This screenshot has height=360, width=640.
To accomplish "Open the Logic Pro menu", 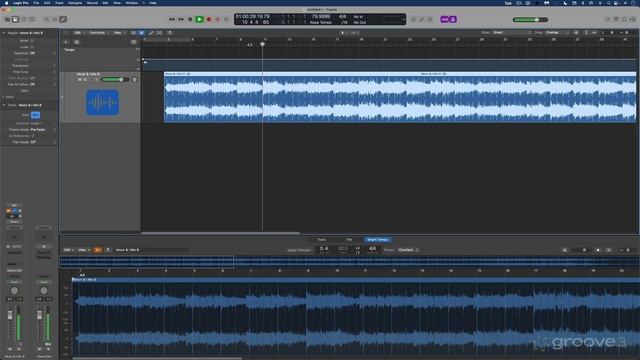I will (x=20, y=3).
